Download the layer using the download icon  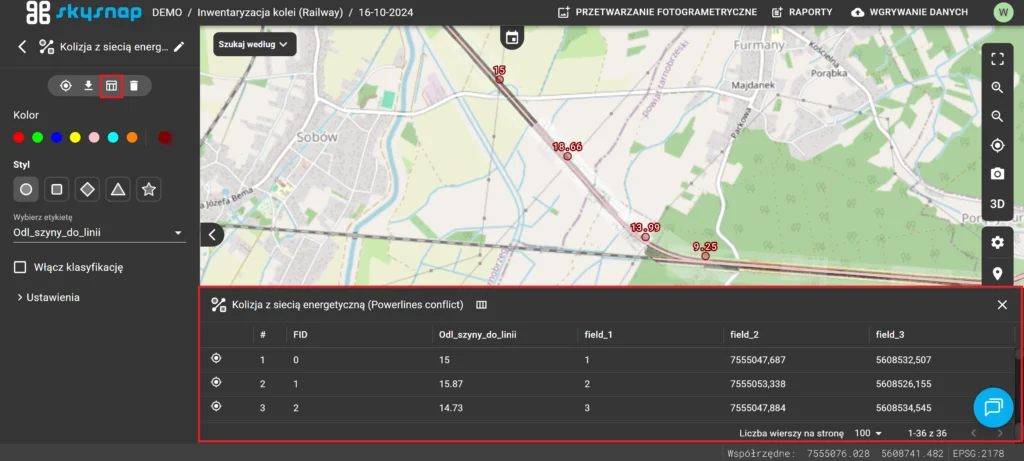(x=88, y=86)
